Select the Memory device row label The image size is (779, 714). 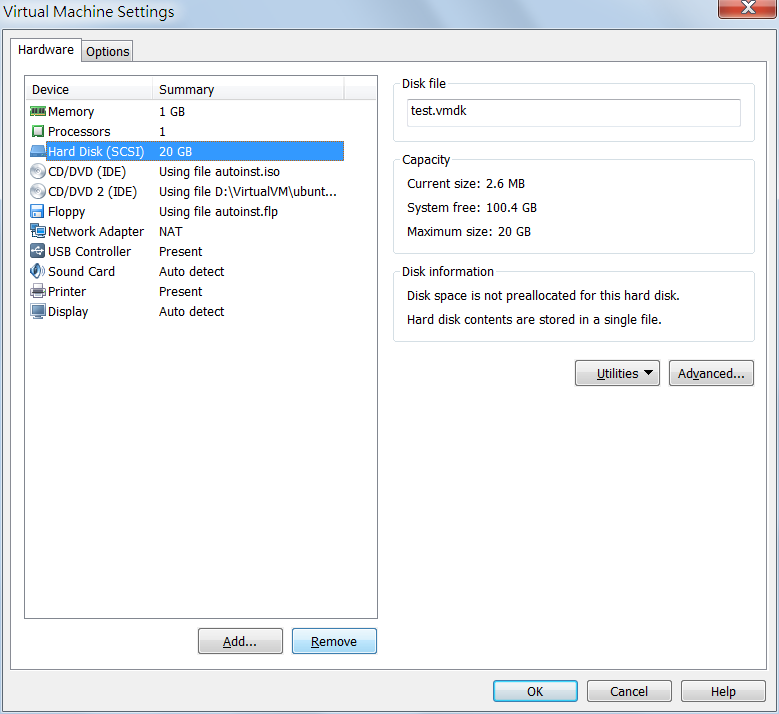click(x=71, y=112)
